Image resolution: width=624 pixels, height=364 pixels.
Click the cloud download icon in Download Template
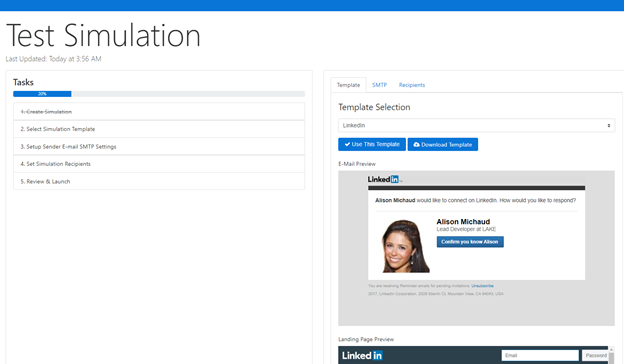tap(416, 144)
